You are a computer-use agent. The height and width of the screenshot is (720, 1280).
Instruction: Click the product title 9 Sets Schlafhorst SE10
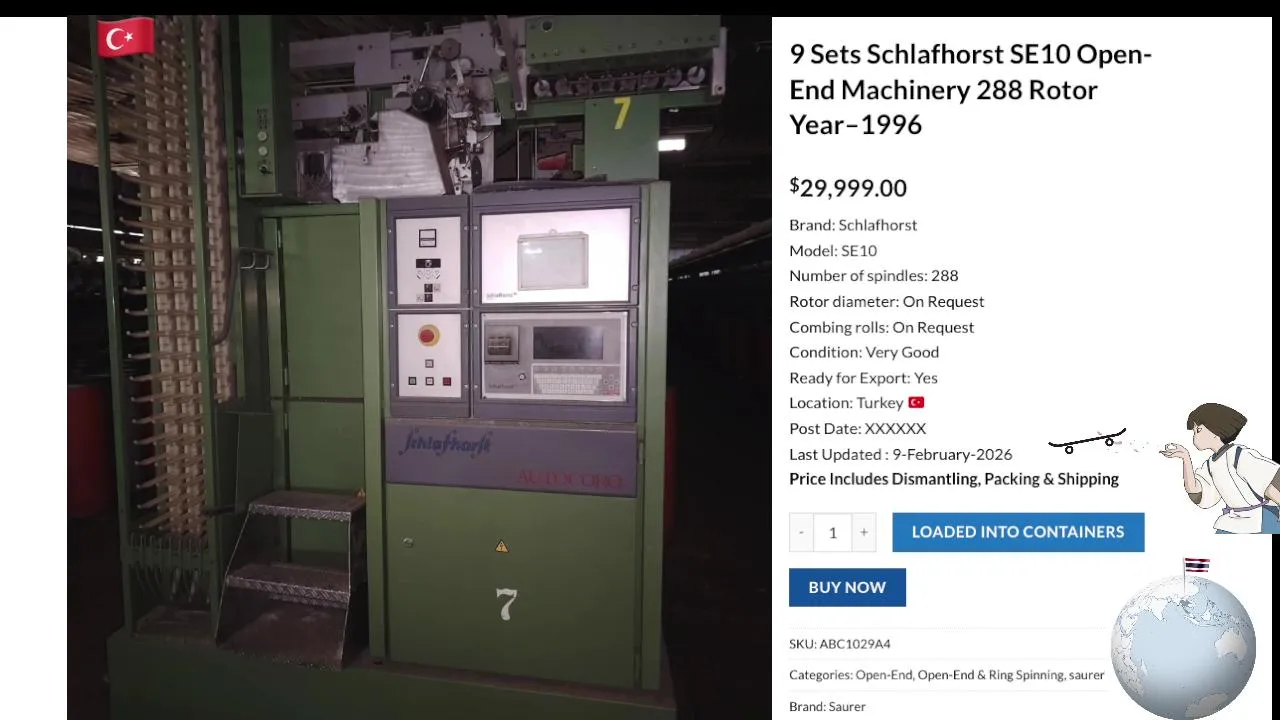click(971, 89)
